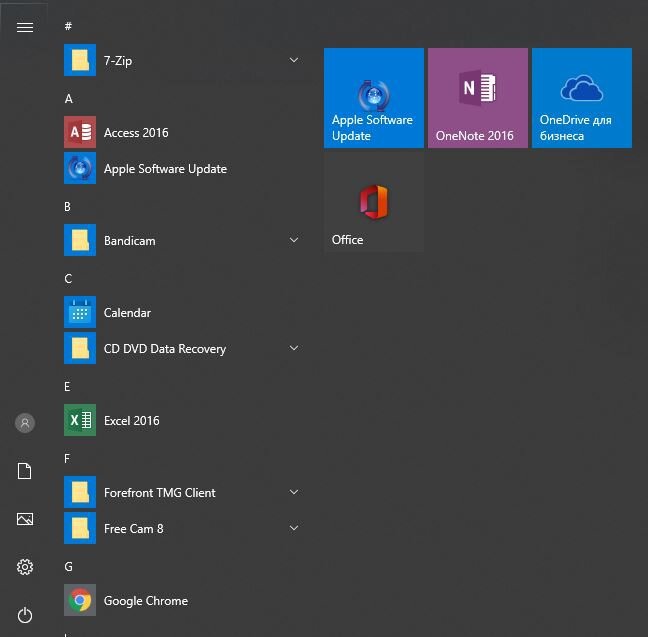Screen dimensions: 648x637
Task: Click the Access 2016 app icon
Action: click(x=80, y=132)
